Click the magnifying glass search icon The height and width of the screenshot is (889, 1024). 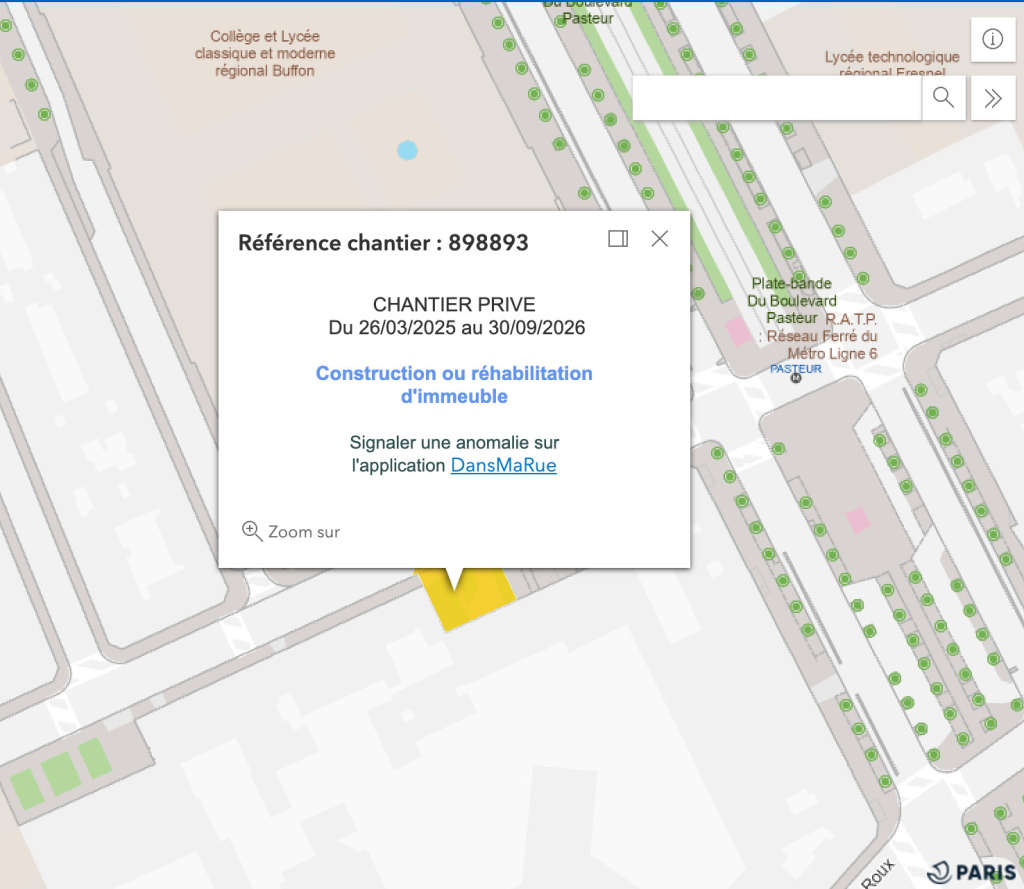click(x=943, y=97)
